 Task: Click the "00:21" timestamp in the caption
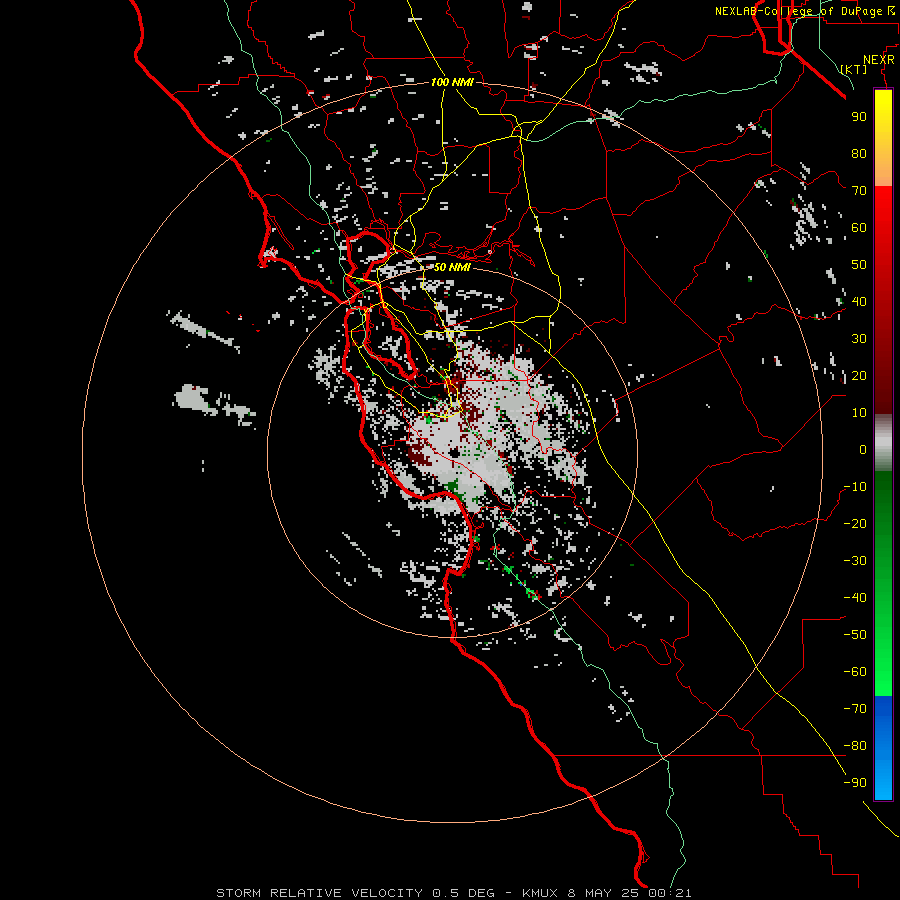tap(670, 893)
